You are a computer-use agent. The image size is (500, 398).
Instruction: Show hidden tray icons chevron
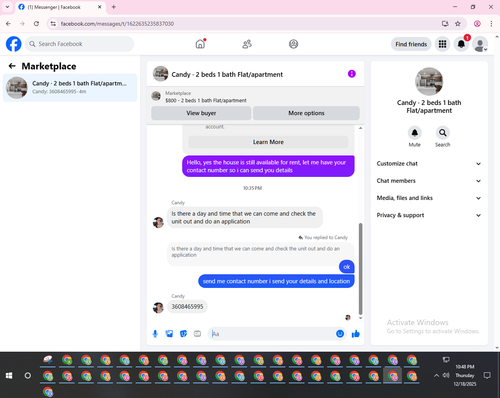[x=436, y=375]
